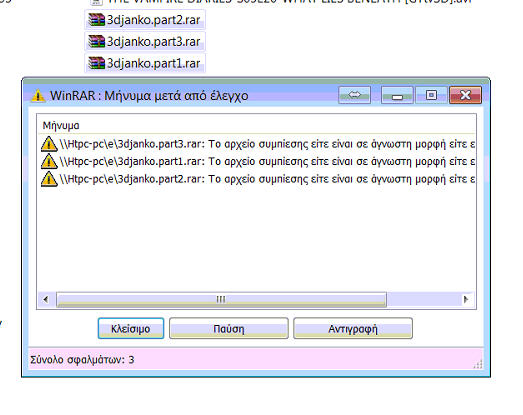
Task: Click the RAR archive icon of 3djanko.part3.rar
Action: click(96, 42)
